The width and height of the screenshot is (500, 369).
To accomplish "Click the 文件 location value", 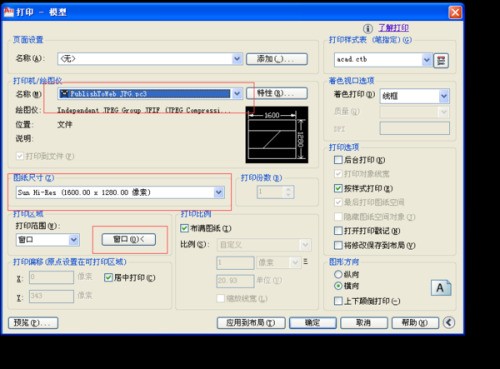I will (x=65, y=125).
